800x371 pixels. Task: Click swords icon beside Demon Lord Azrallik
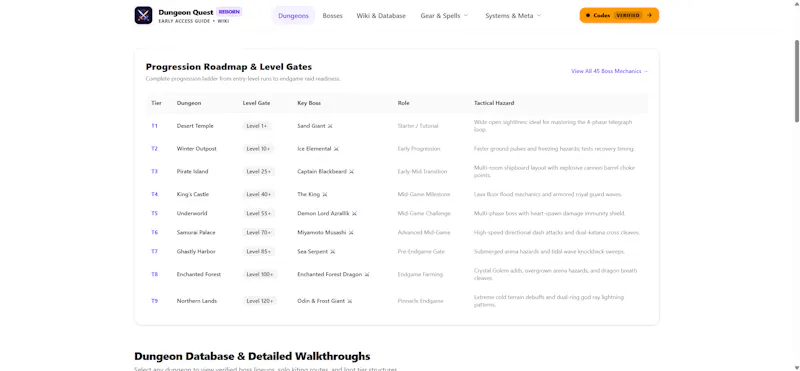[x=355, y=213]
